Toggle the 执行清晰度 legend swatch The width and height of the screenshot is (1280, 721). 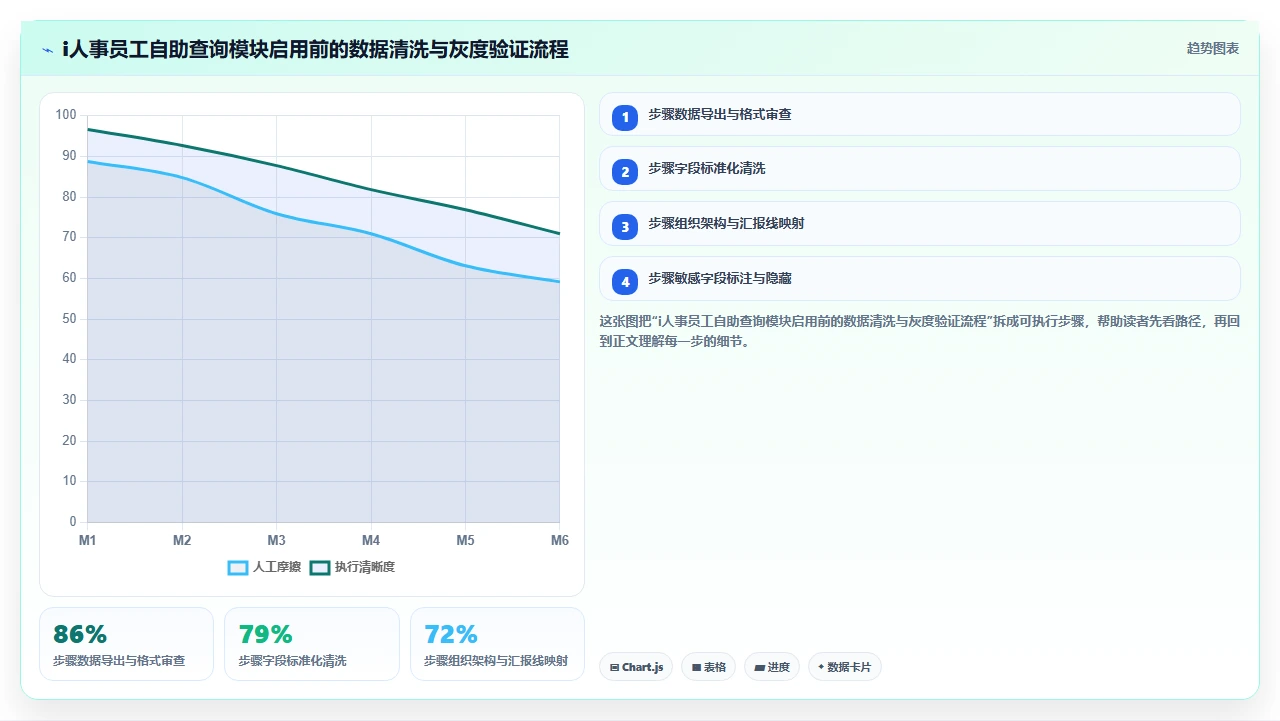320,567
